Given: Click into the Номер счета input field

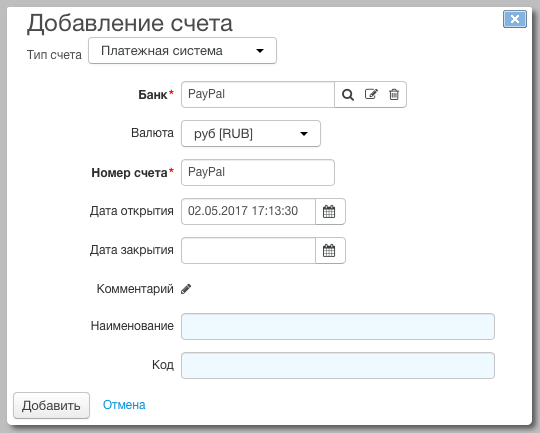Looking at the screenshot, I should pos(258,172).
